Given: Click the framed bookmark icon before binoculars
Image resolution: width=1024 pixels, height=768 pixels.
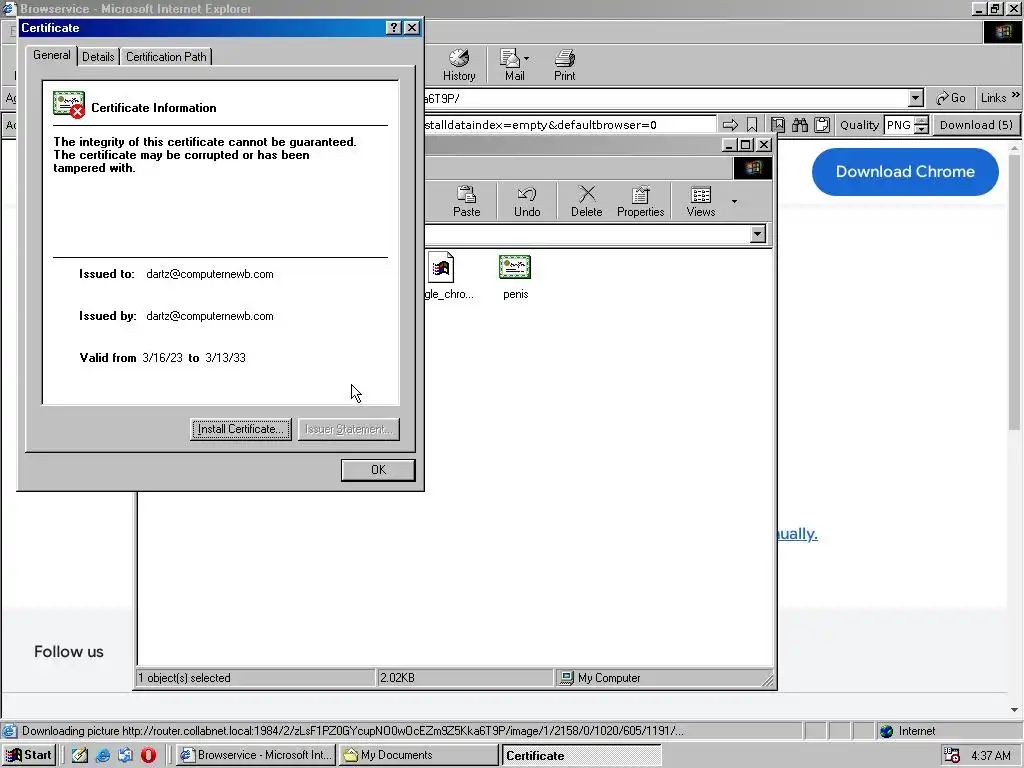Looking at the screenshot, I should tap(778, 125).
